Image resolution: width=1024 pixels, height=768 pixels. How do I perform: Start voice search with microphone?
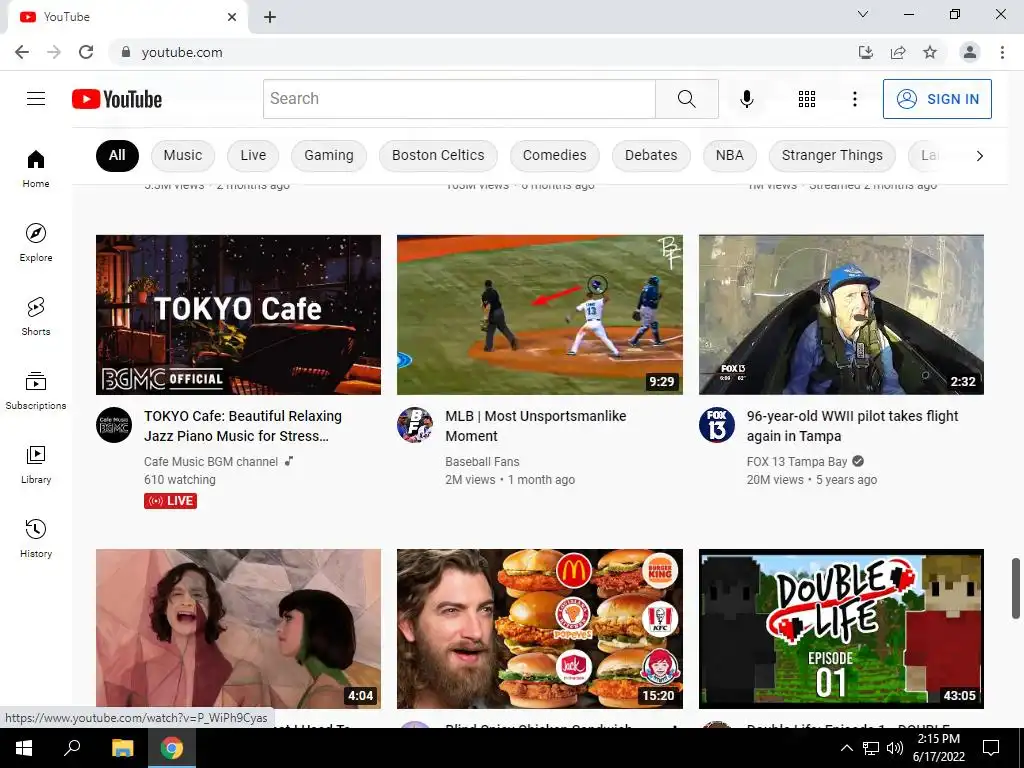click(x=746, y=99)
